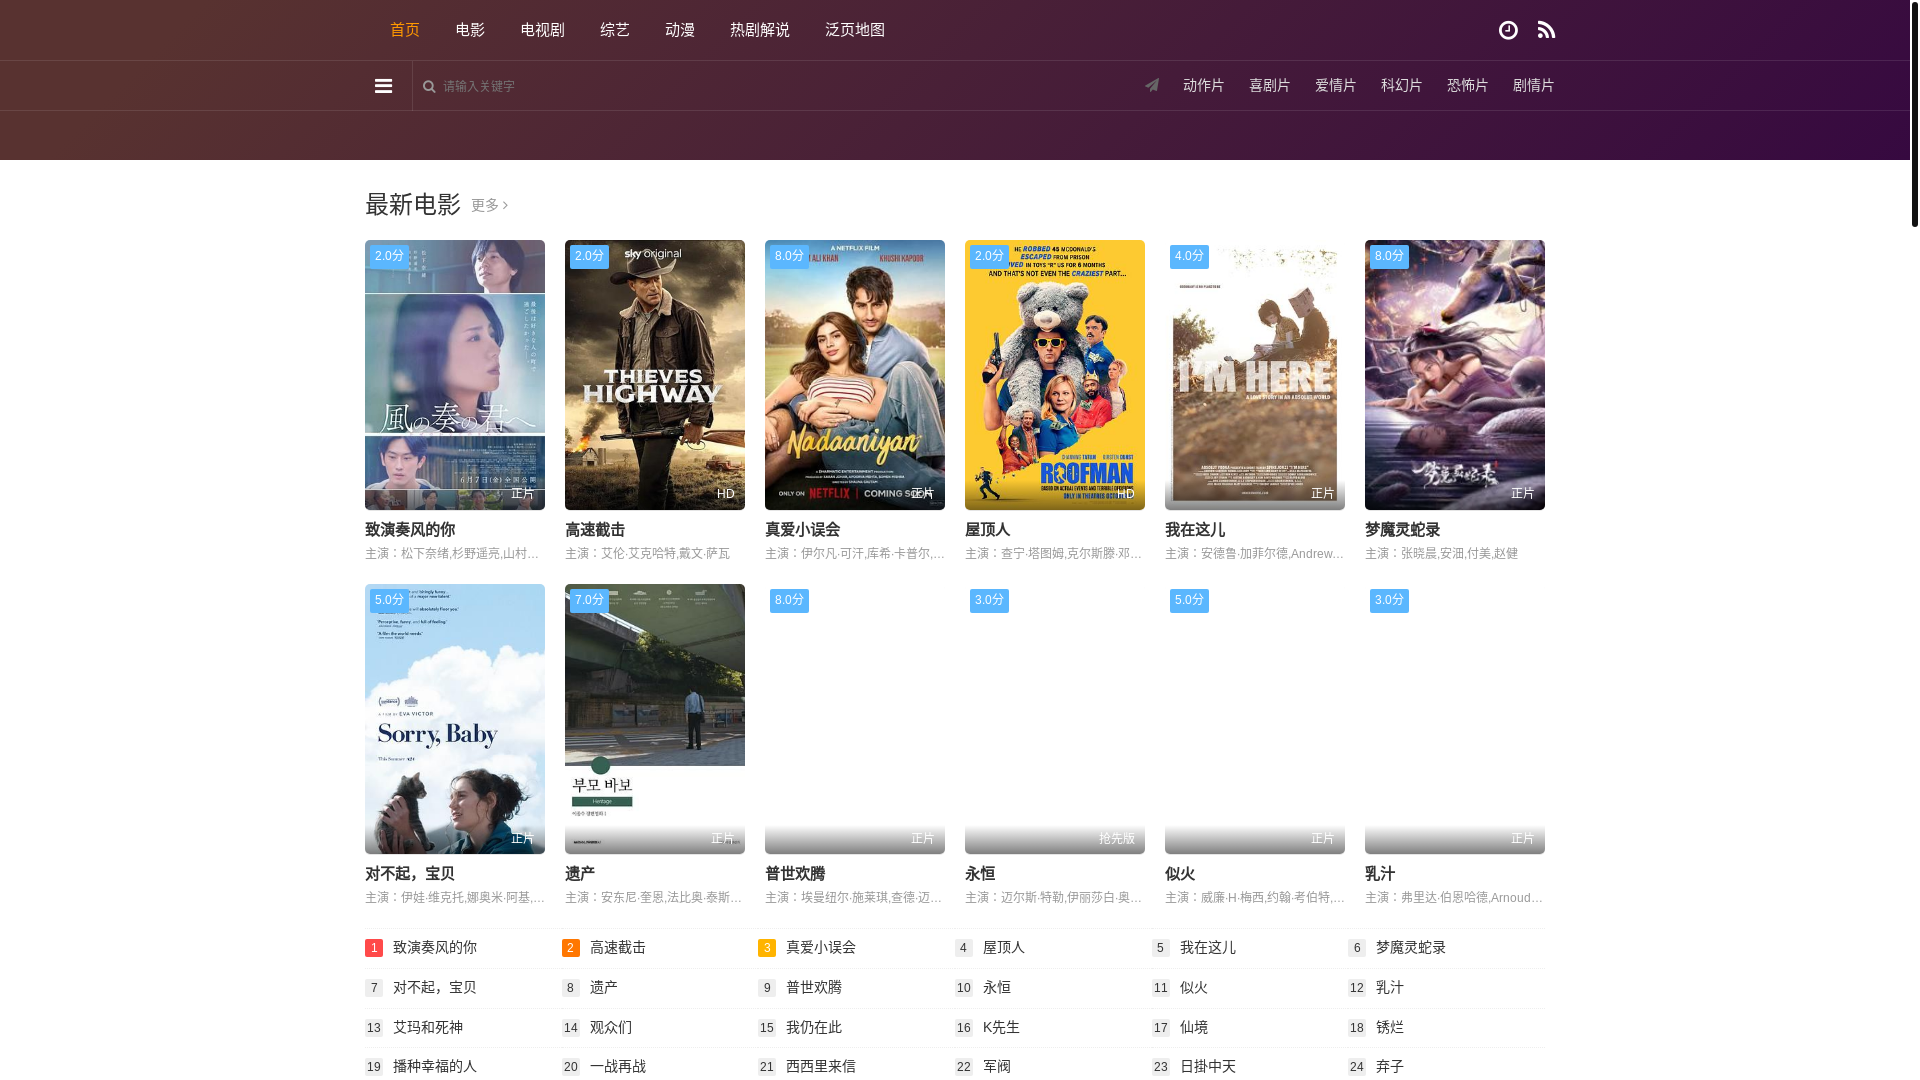The image size is (1920, 1080).
Task: Click the paper plane icon before genre links
Action: coord(1152,85)
